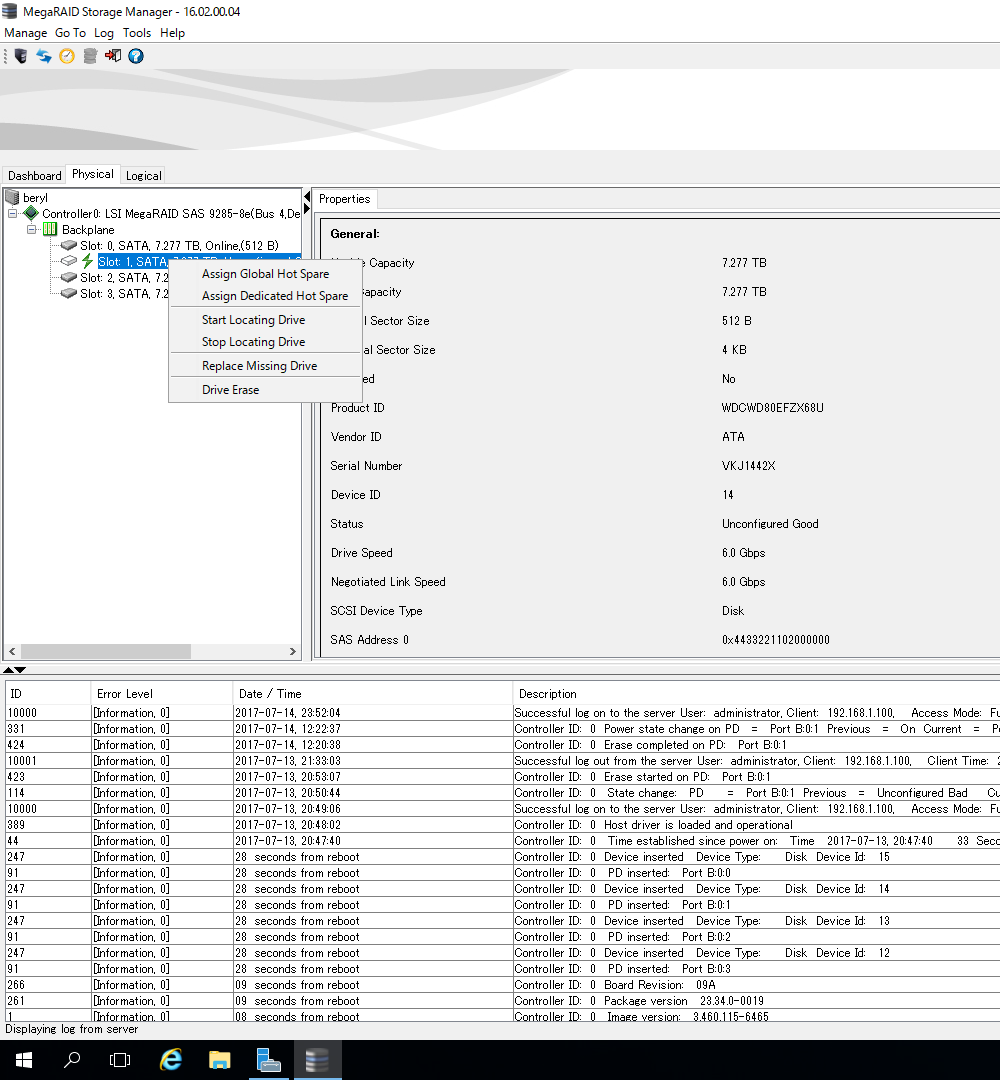
Task: Select log row 331 power state change
Action: pyautogui.click(x=503, y=729)
